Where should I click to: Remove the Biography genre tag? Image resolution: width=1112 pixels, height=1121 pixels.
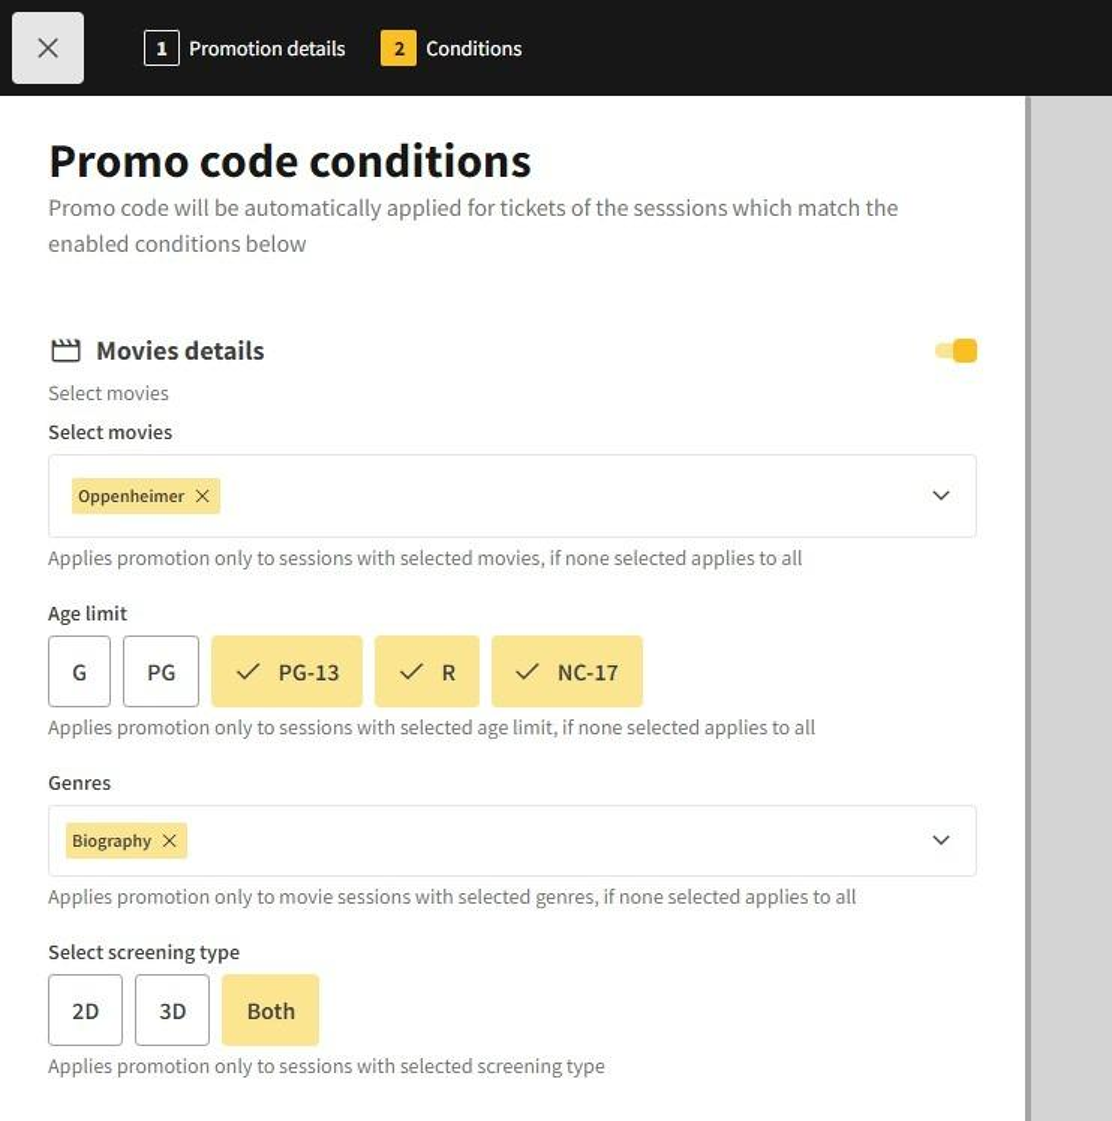[x=170, y=841]
